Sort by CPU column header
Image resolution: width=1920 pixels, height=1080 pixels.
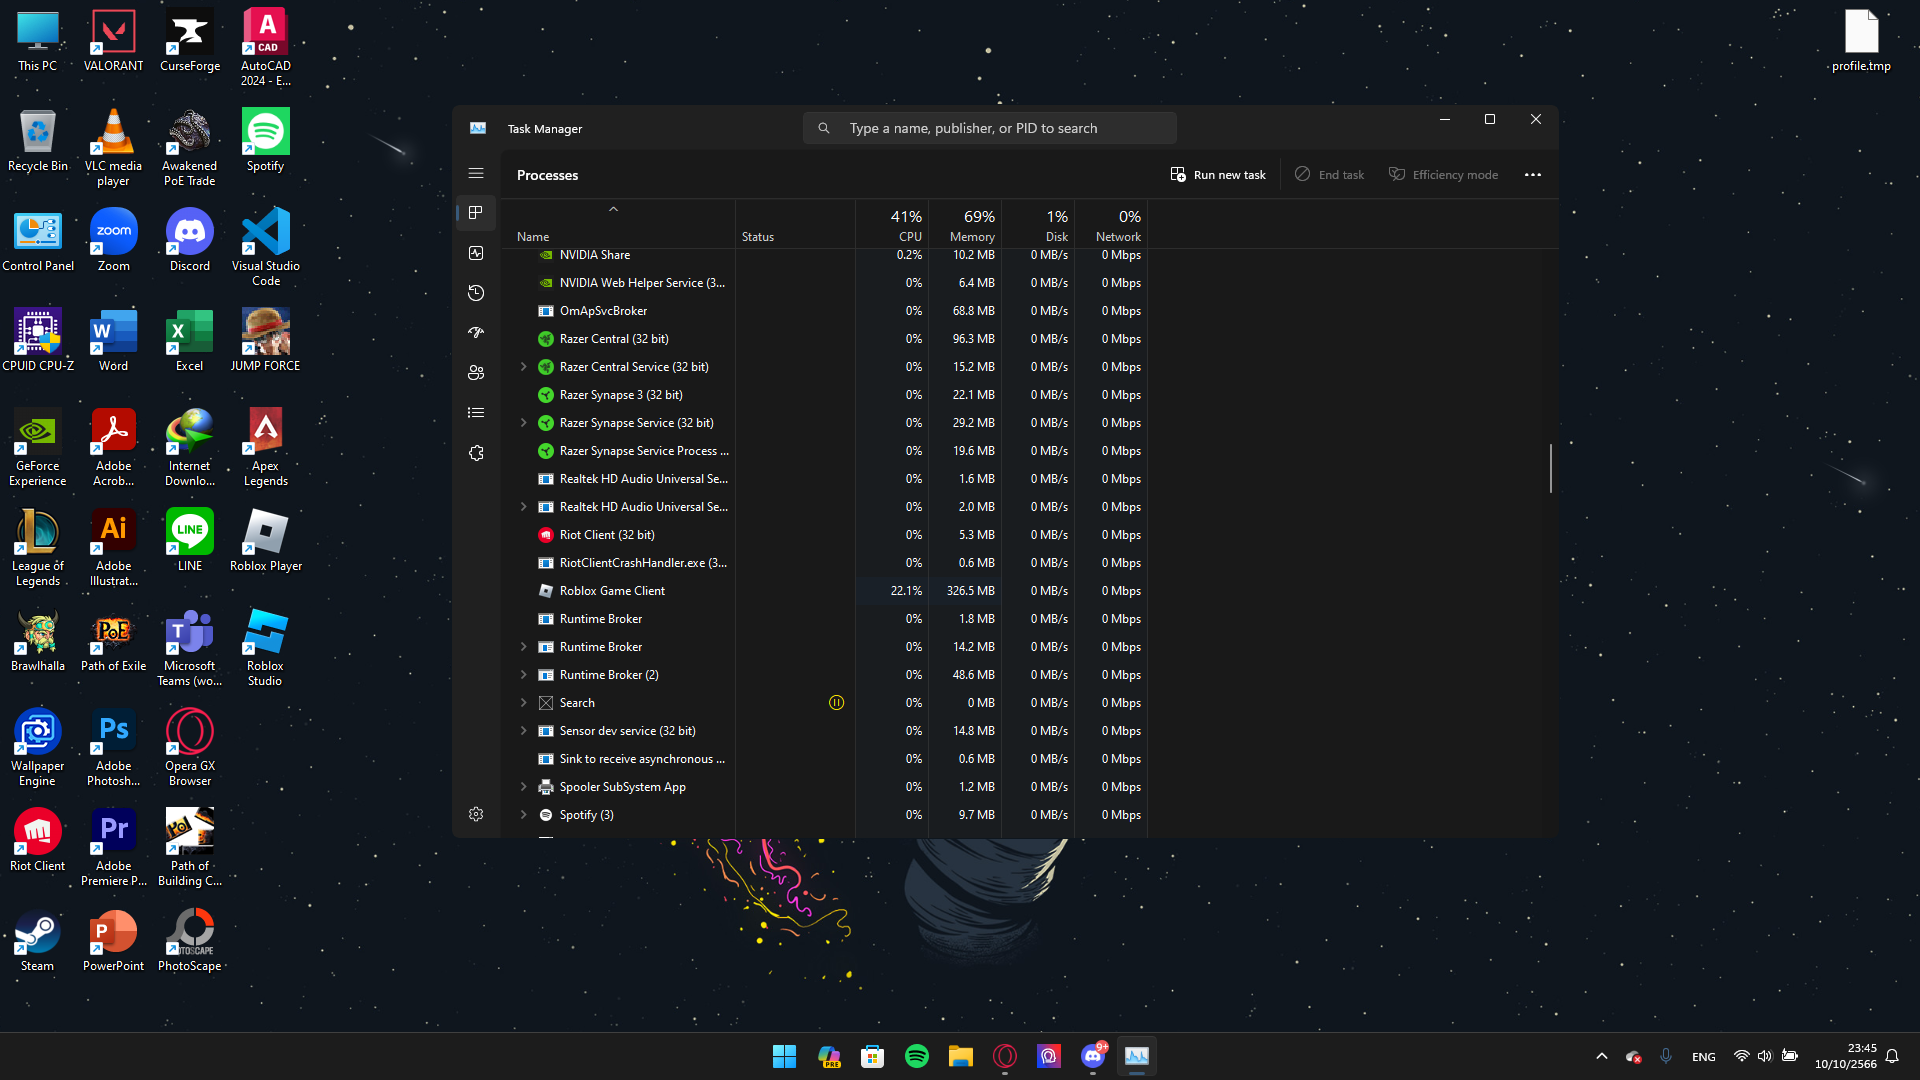892,225
